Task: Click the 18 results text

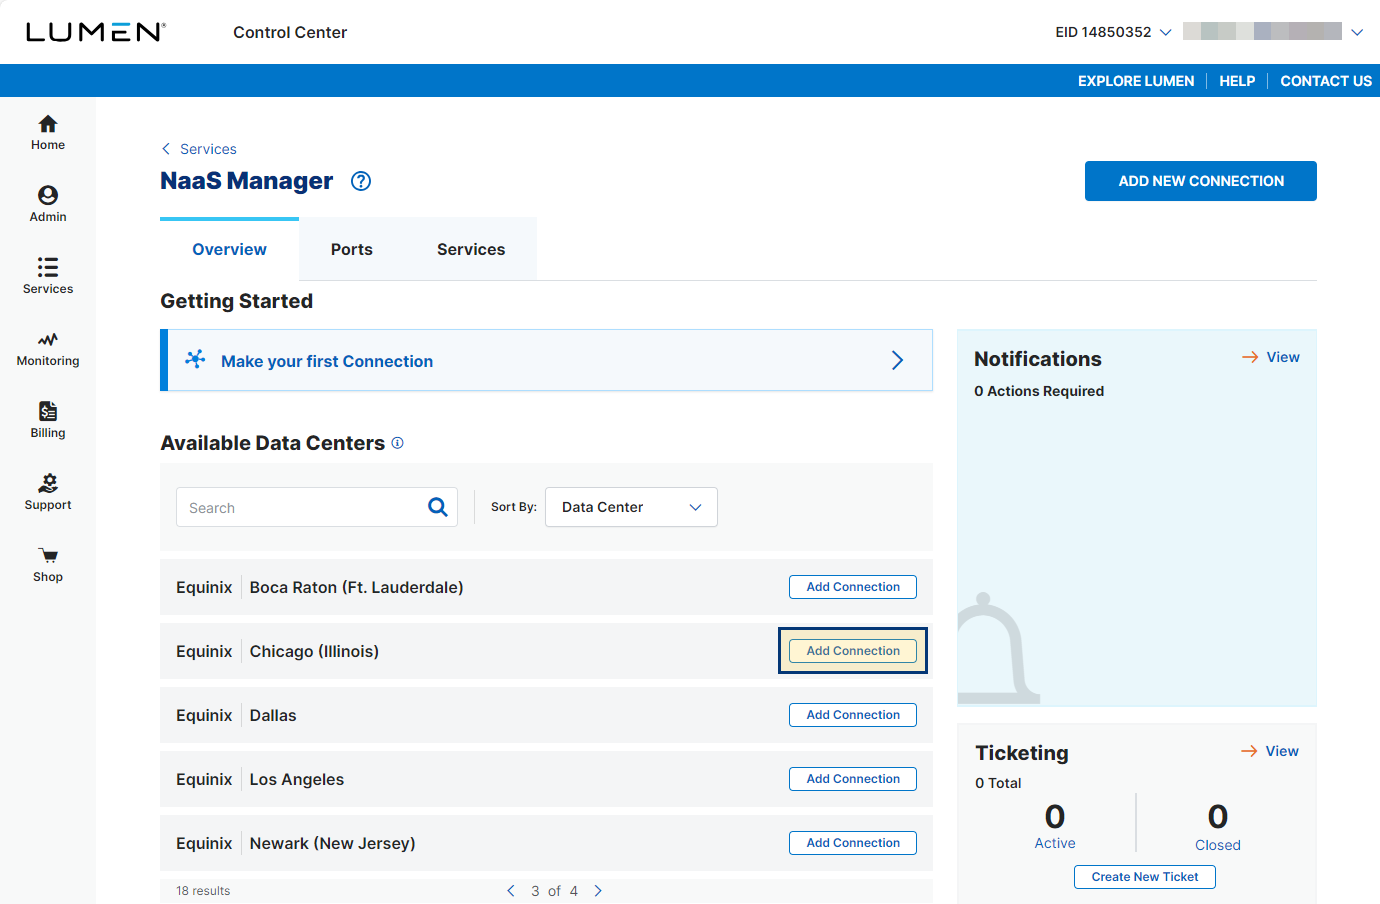Action: coord(203,891)
